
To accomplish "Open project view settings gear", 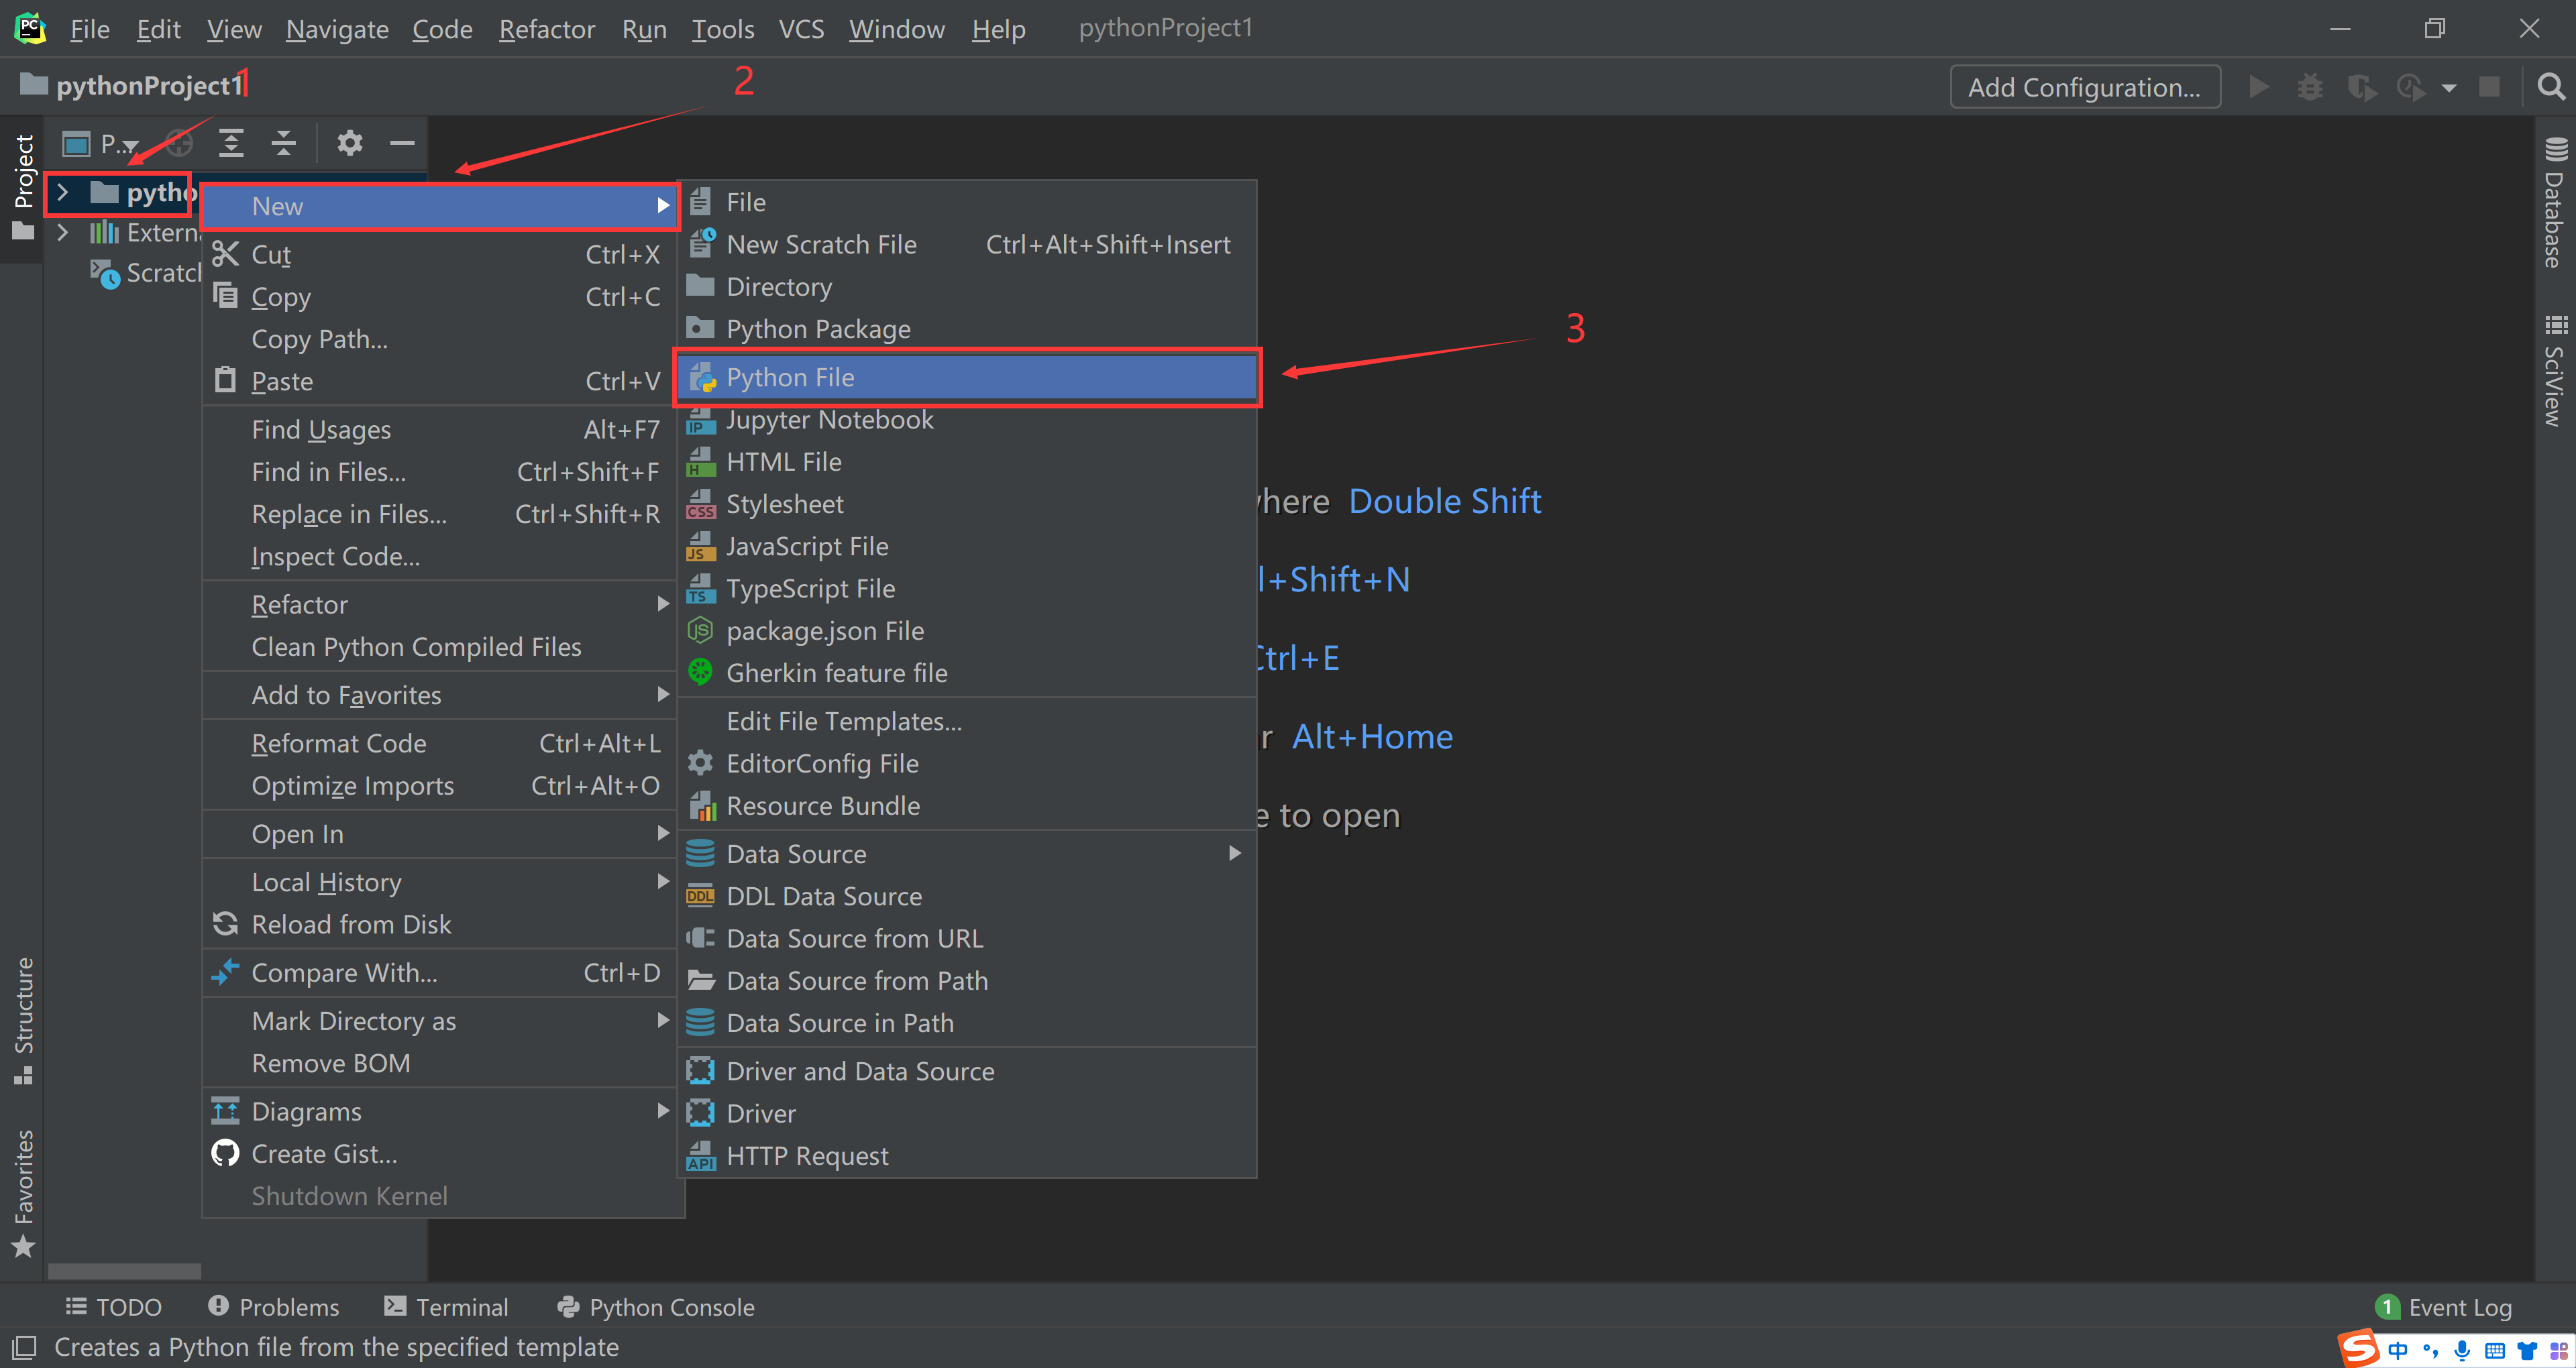I will pos(349,143).
